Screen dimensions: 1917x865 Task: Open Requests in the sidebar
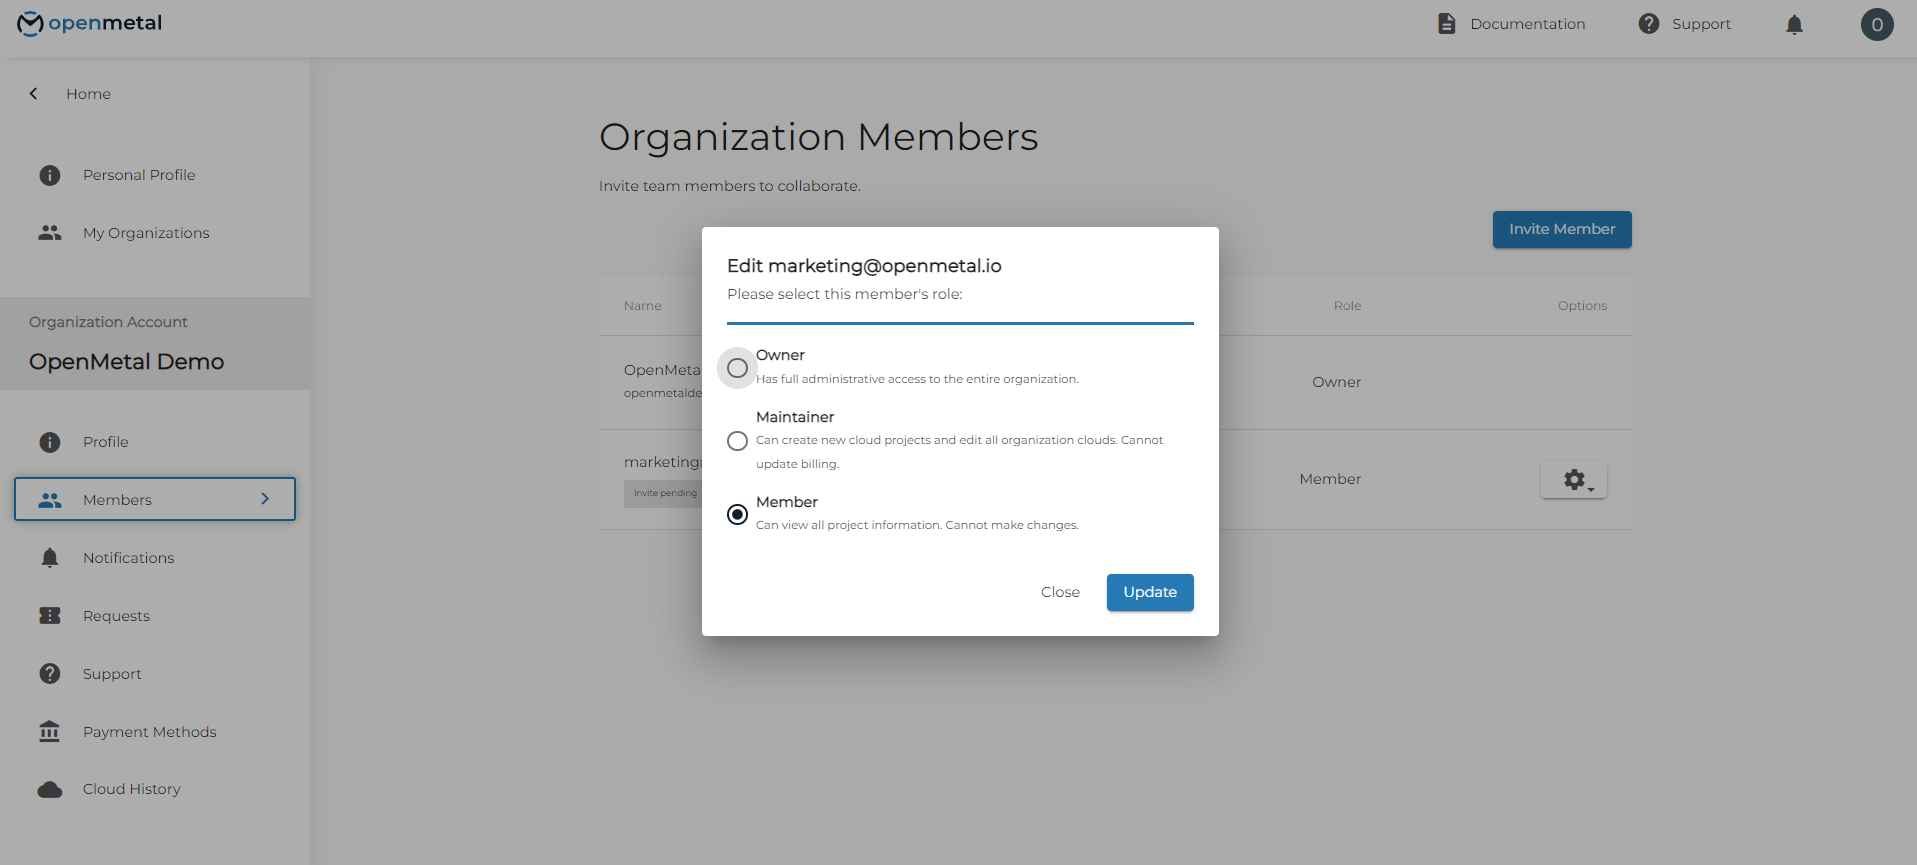pyautogui.click(x=116, y=616)
